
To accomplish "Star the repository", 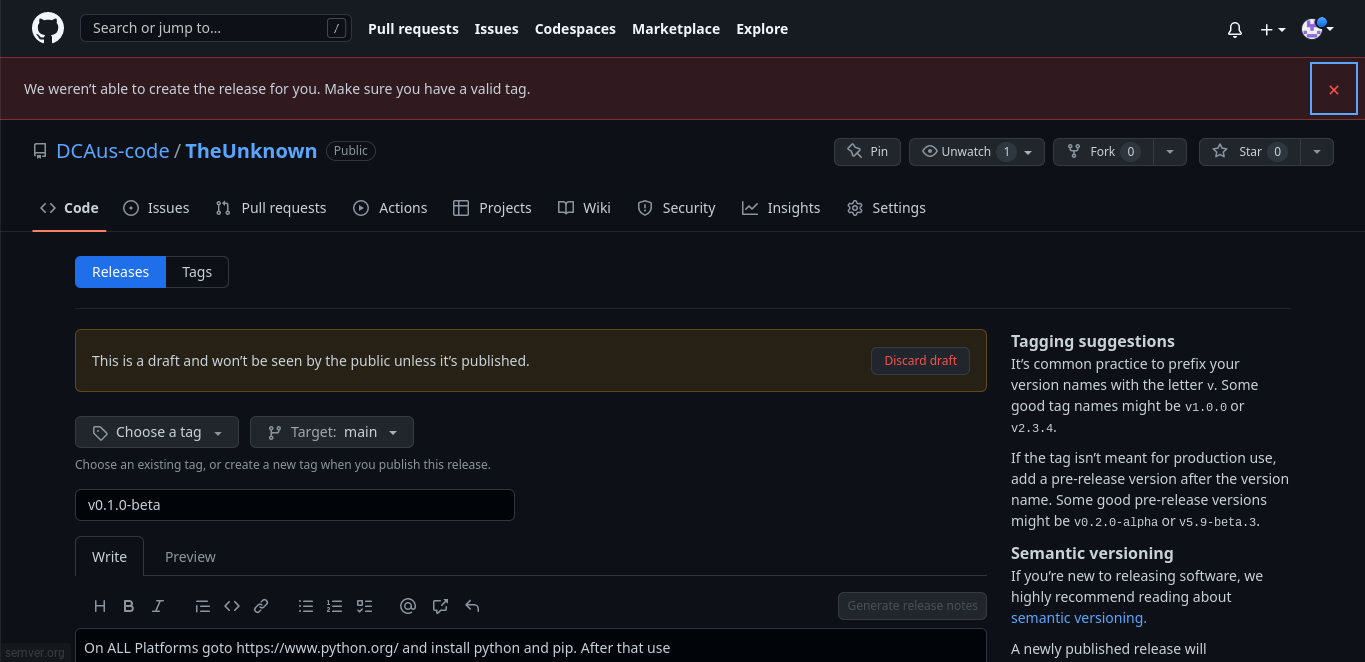I will point(1250,152).
